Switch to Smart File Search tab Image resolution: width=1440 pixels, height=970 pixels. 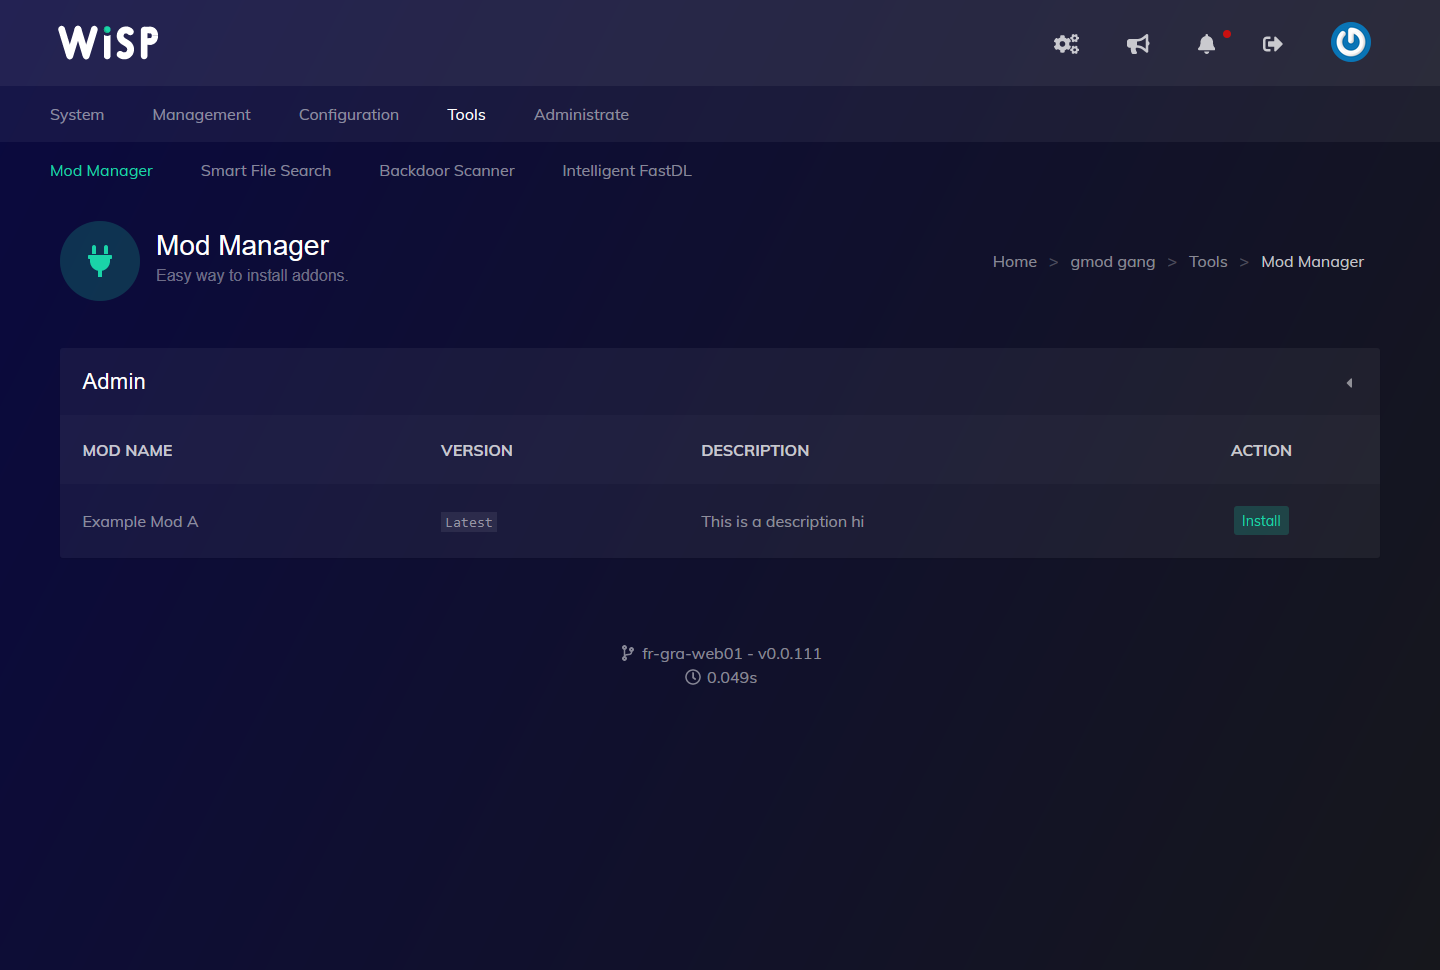(266, 170)
